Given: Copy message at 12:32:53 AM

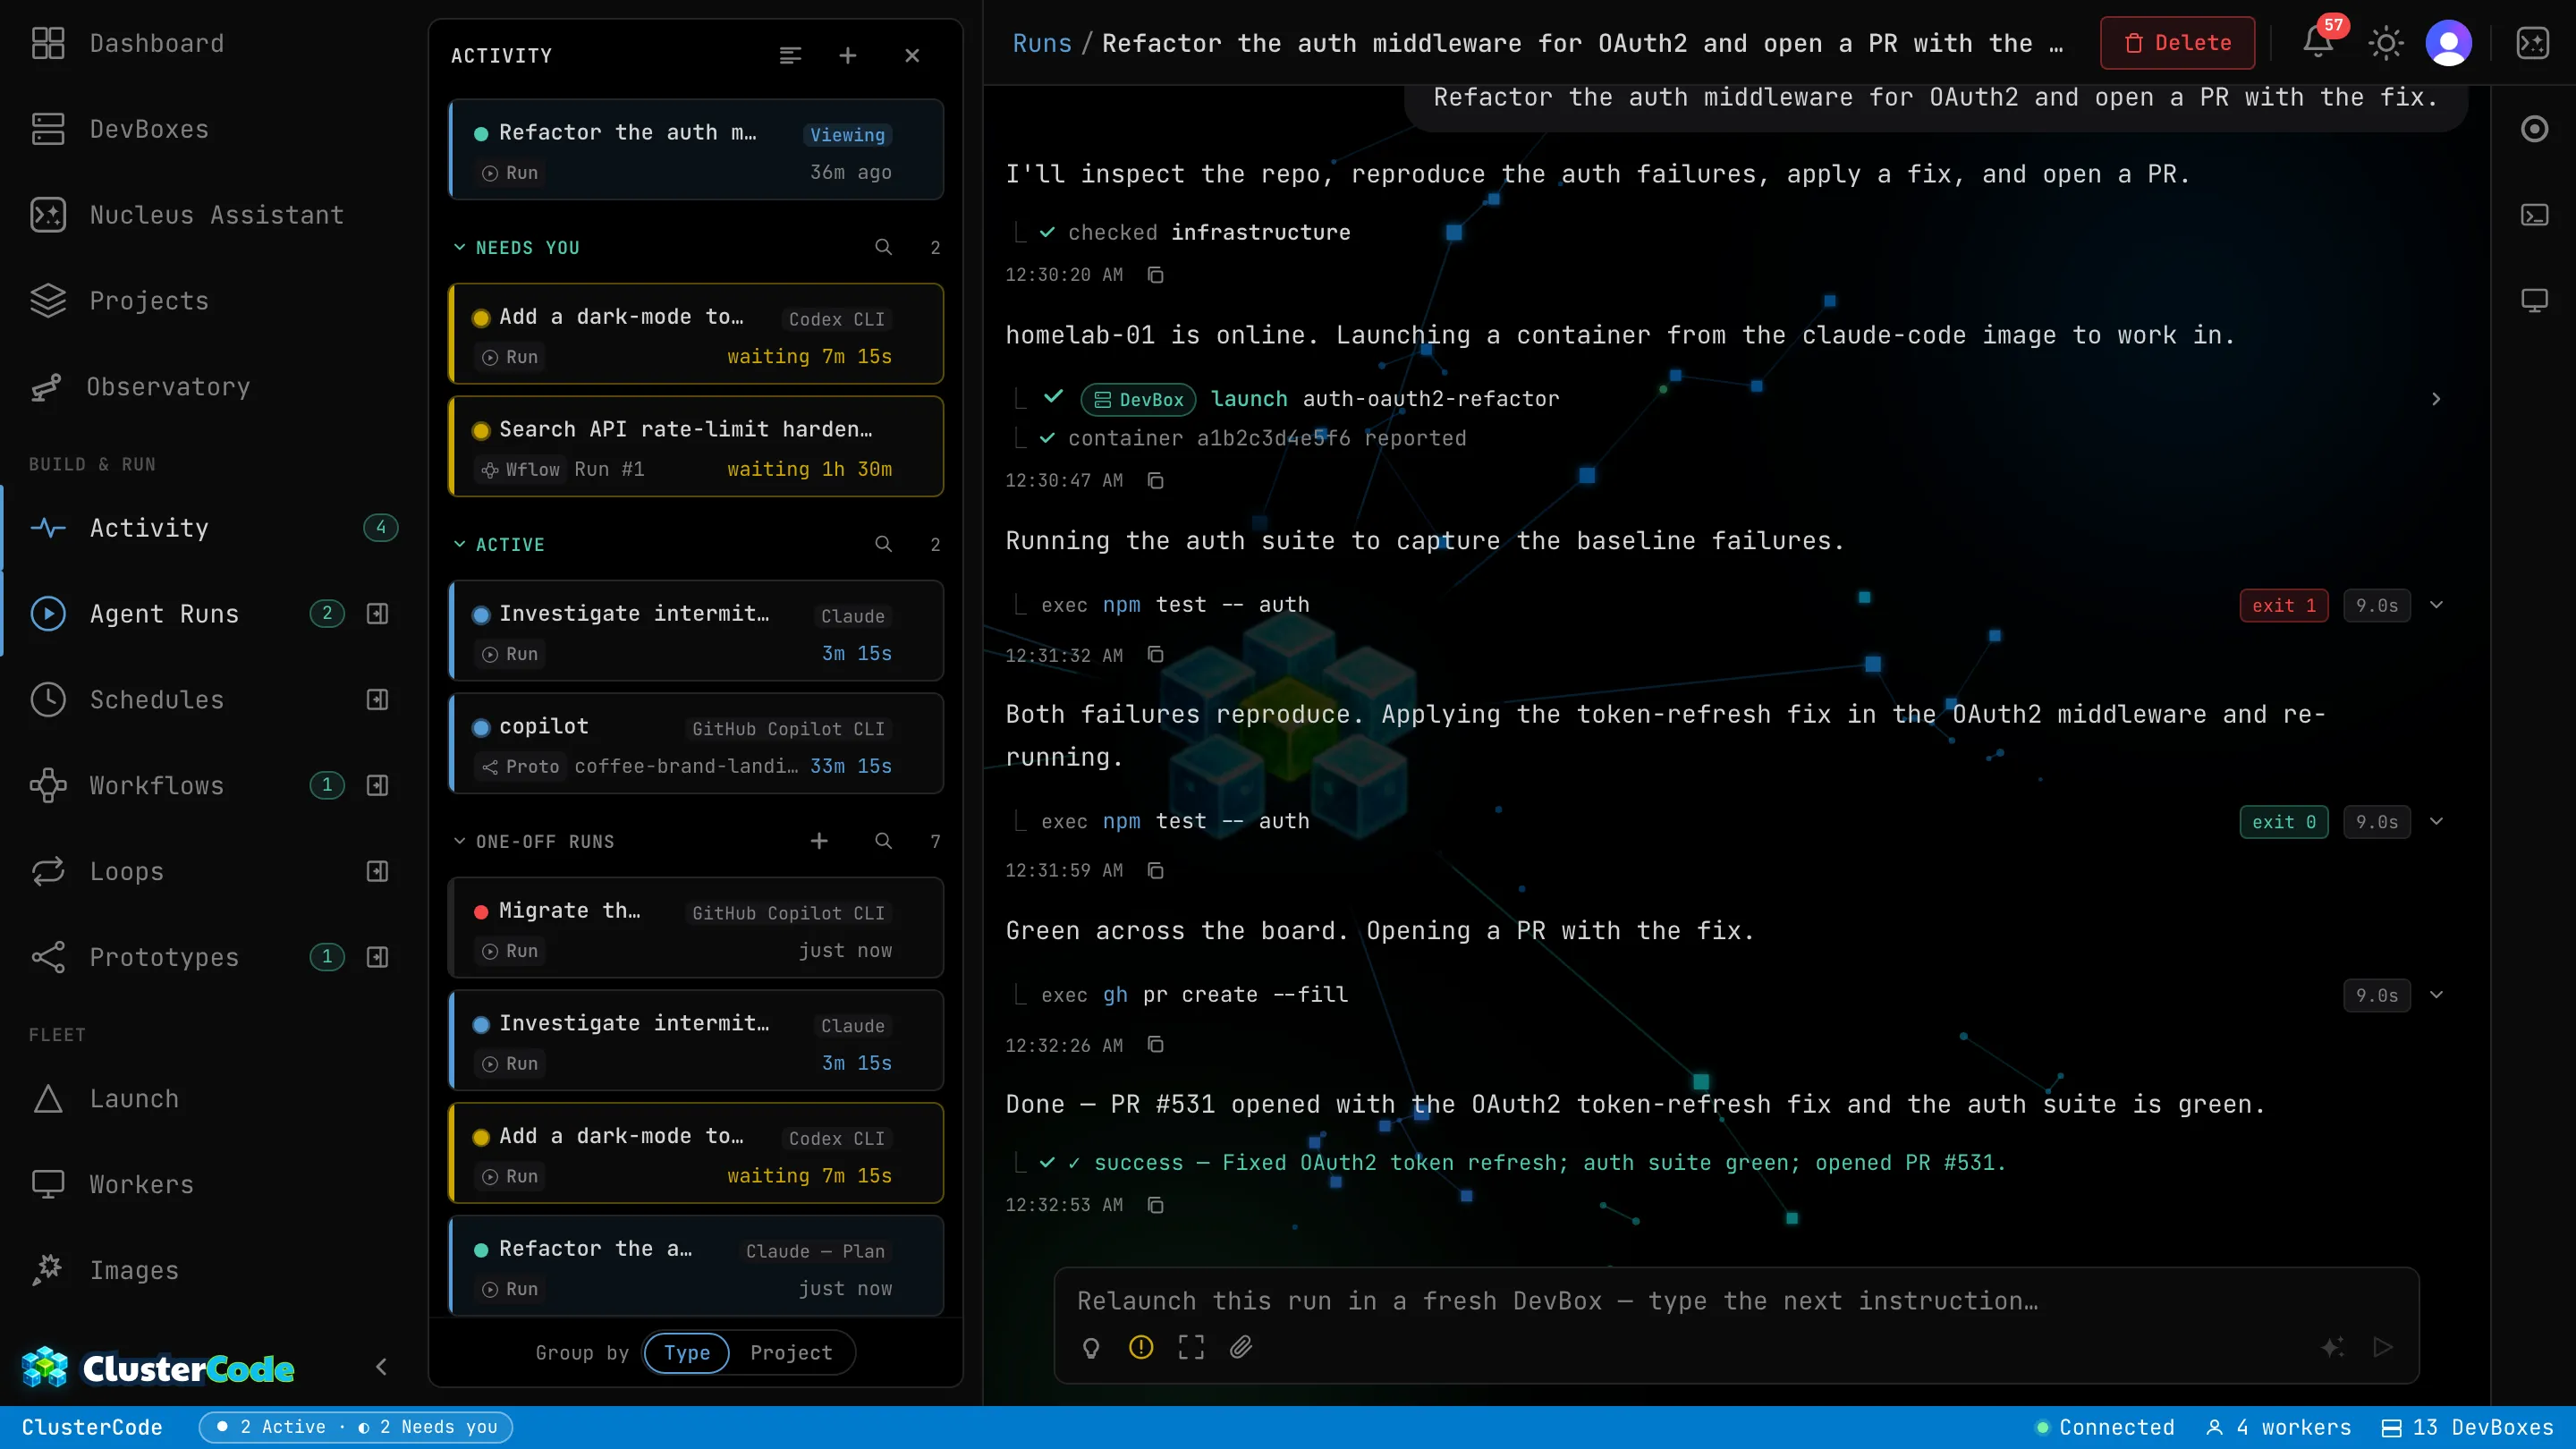Looking at the screenshot, I should point(1155,1205).
